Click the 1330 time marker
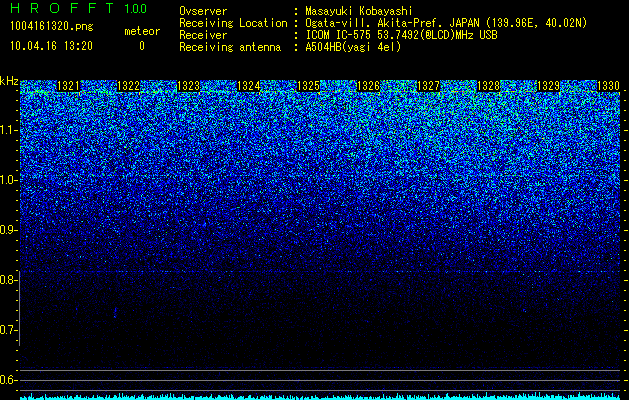This screenshot has height=400, width=629. (608, 86)
